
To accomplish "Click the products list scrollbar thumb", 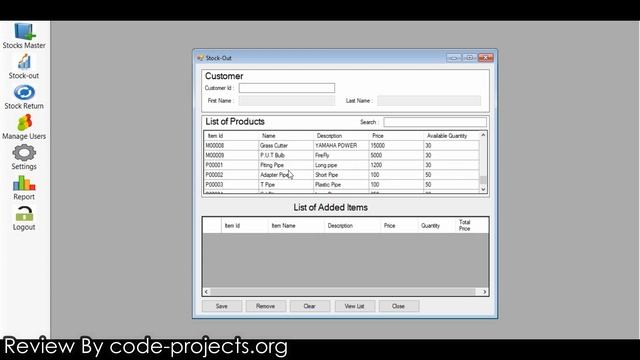I will [483, 180].
